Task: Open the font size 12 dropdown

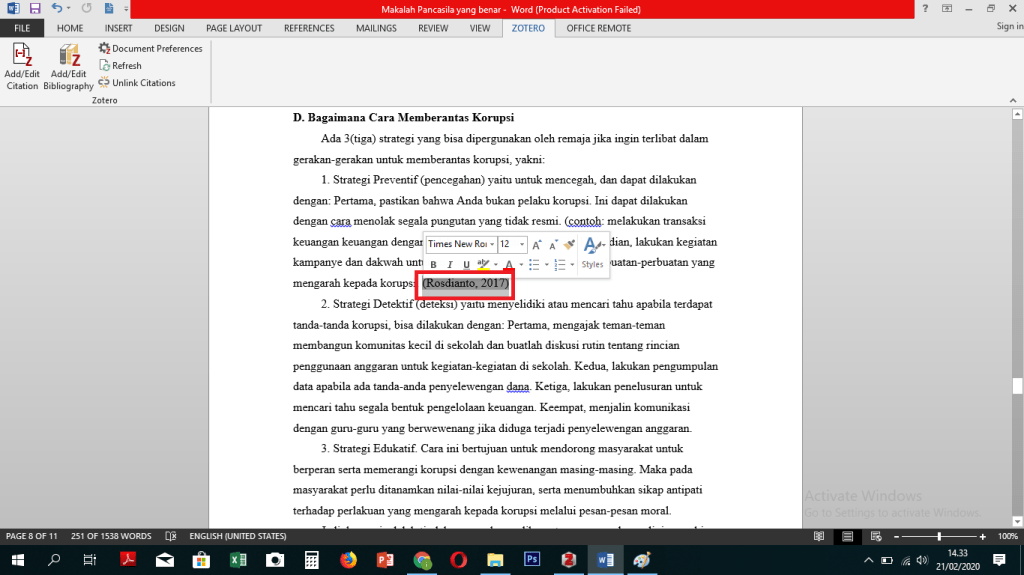Action: pos(522,245)
